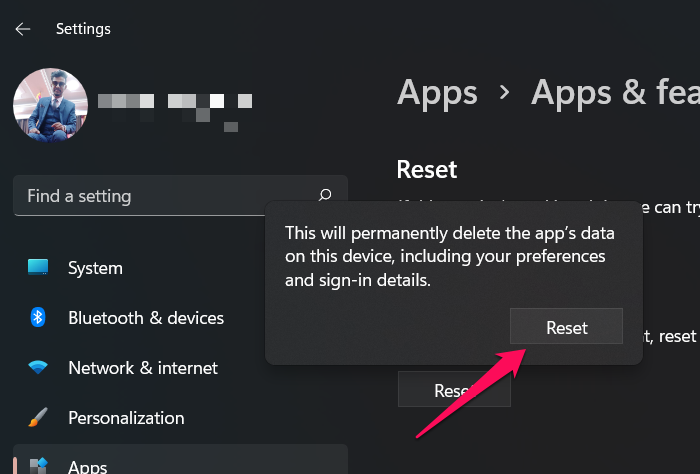Click the Personalization paintbrush icon
The height and width of the screenshot is (474, 700).
38,418
